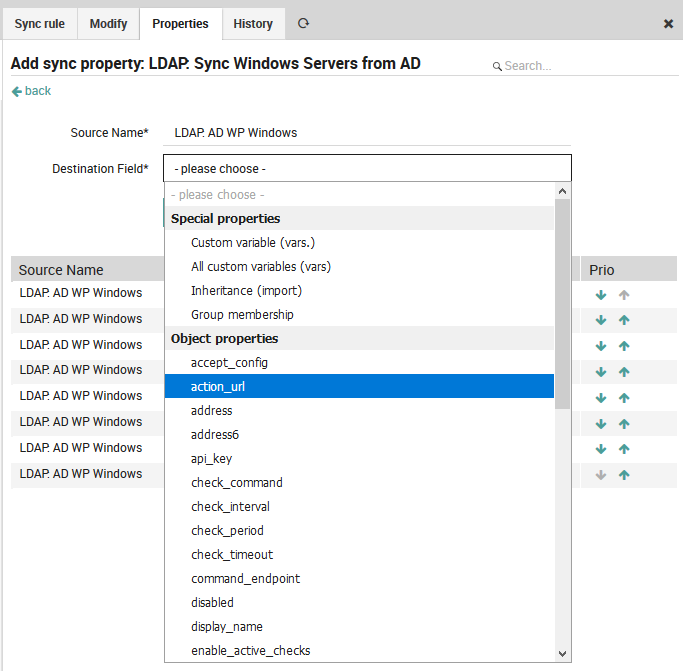The width and height of the screenshot is (683, 671).
Task: Switch to the Sync rule tab
Action: tap(39, 23)
